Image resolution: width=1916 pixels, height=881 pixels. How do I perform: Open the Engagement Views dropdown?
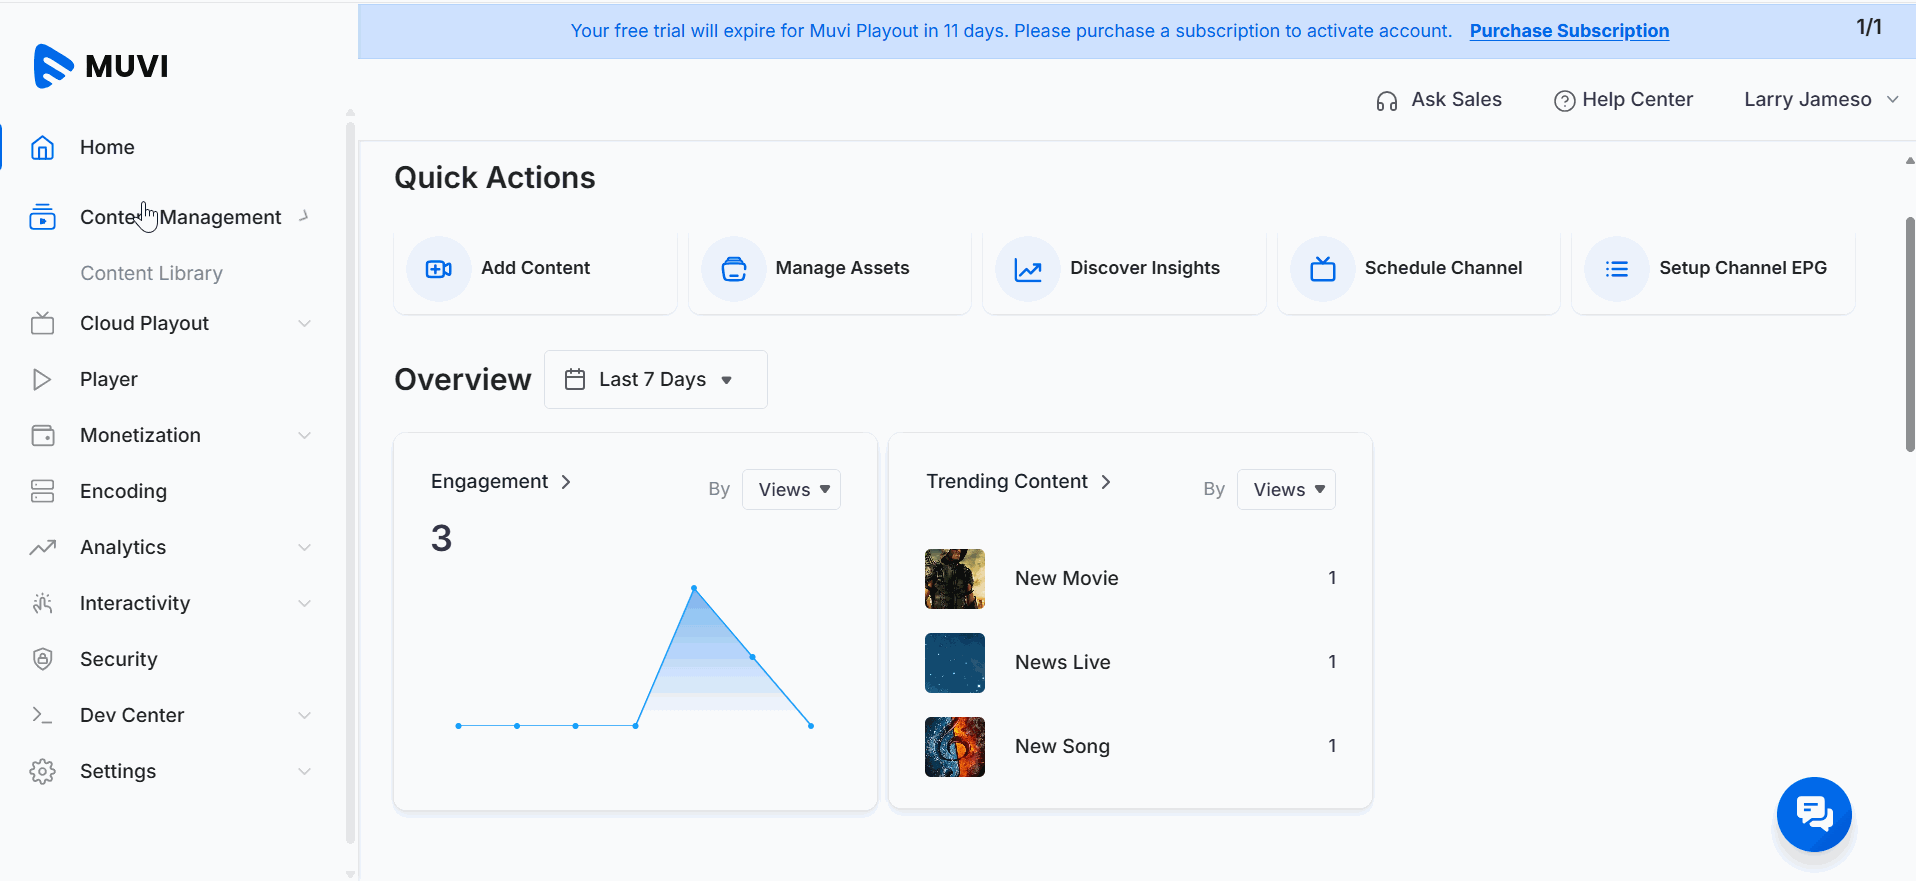(791, 490)
